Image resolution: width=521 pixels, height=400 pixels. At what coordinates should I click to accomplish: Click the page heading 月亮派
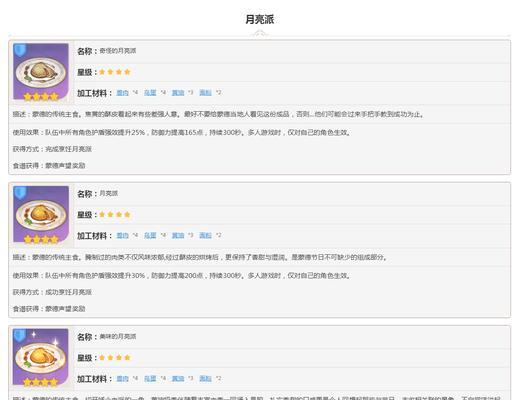coord(260,19)
